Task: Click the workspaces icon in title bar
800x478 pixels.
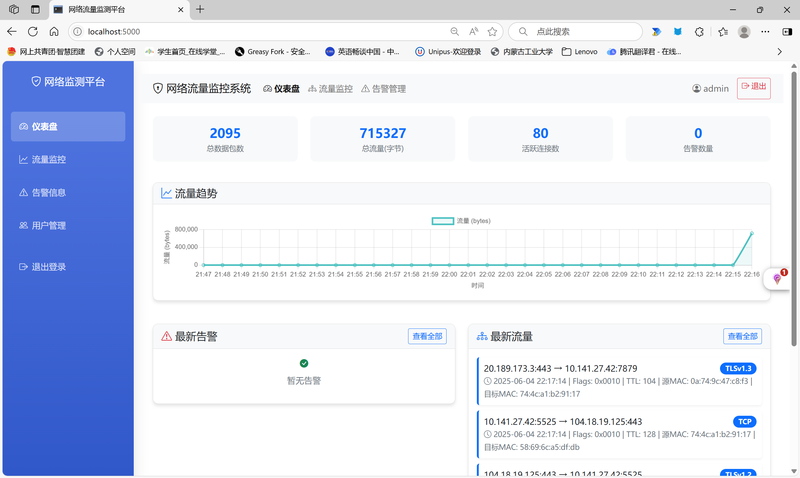Action: tap(14, 9)
